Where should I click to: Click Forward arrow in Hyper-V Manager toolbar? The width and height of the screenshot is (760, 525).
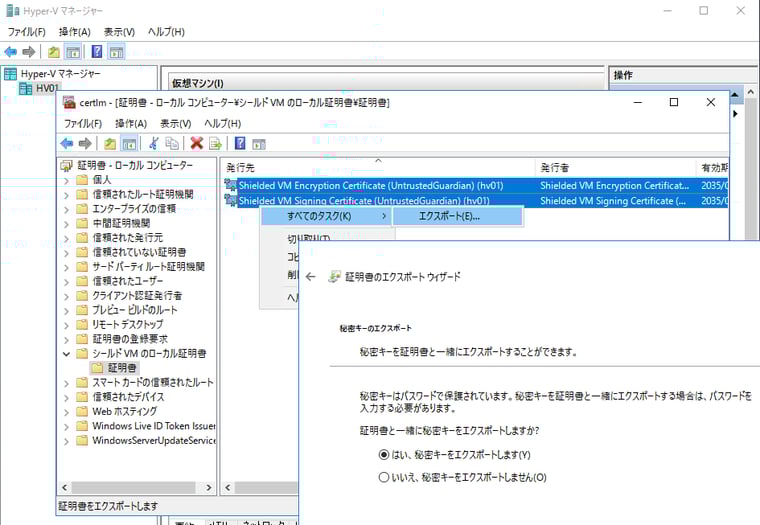pos(29,51)
